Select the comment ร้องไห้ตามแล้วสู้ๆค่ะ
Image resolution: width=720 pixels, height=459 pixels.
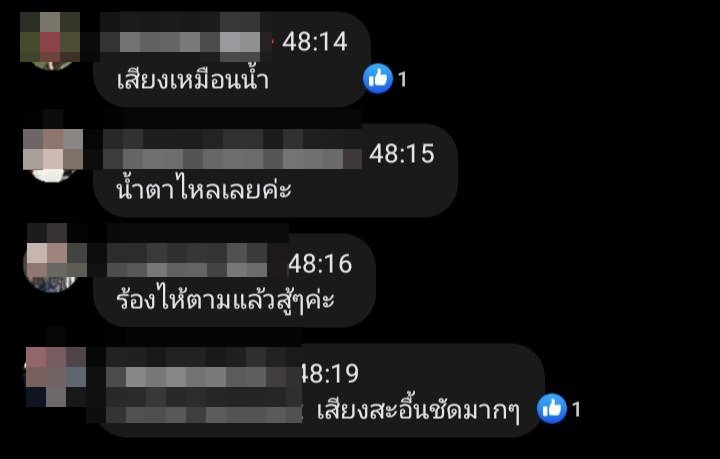click(225, 301)
